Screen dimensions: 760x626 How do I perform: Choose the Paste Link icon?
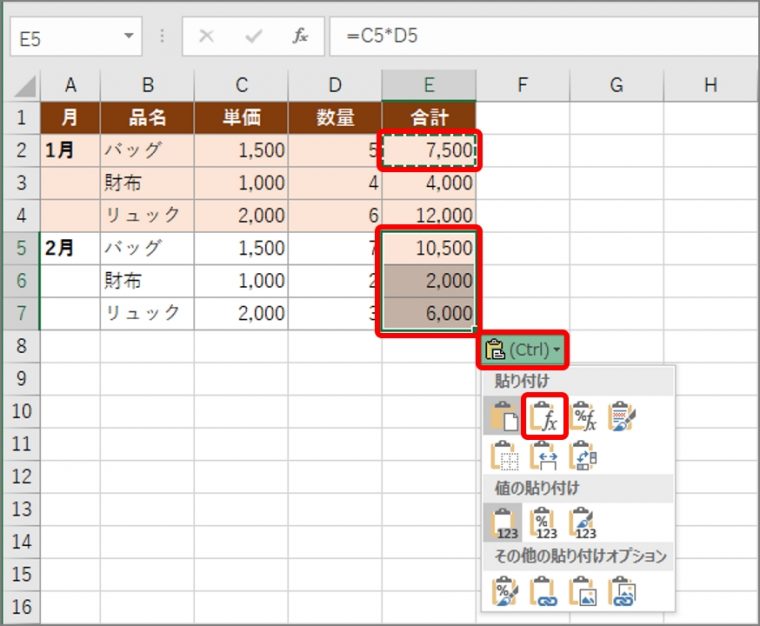click(544, 591)
